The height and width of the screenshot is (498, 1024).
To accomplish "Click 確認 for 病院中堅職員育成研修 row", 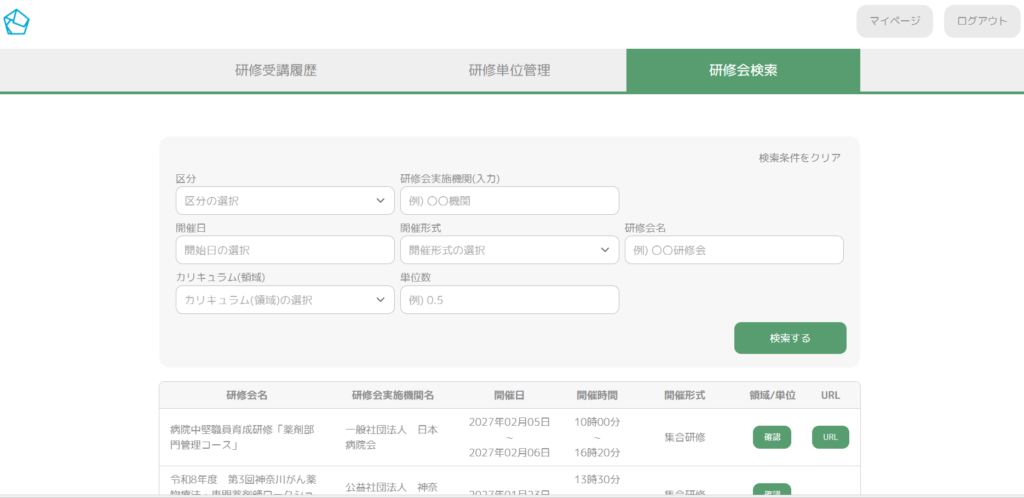I will click(772, 437).
